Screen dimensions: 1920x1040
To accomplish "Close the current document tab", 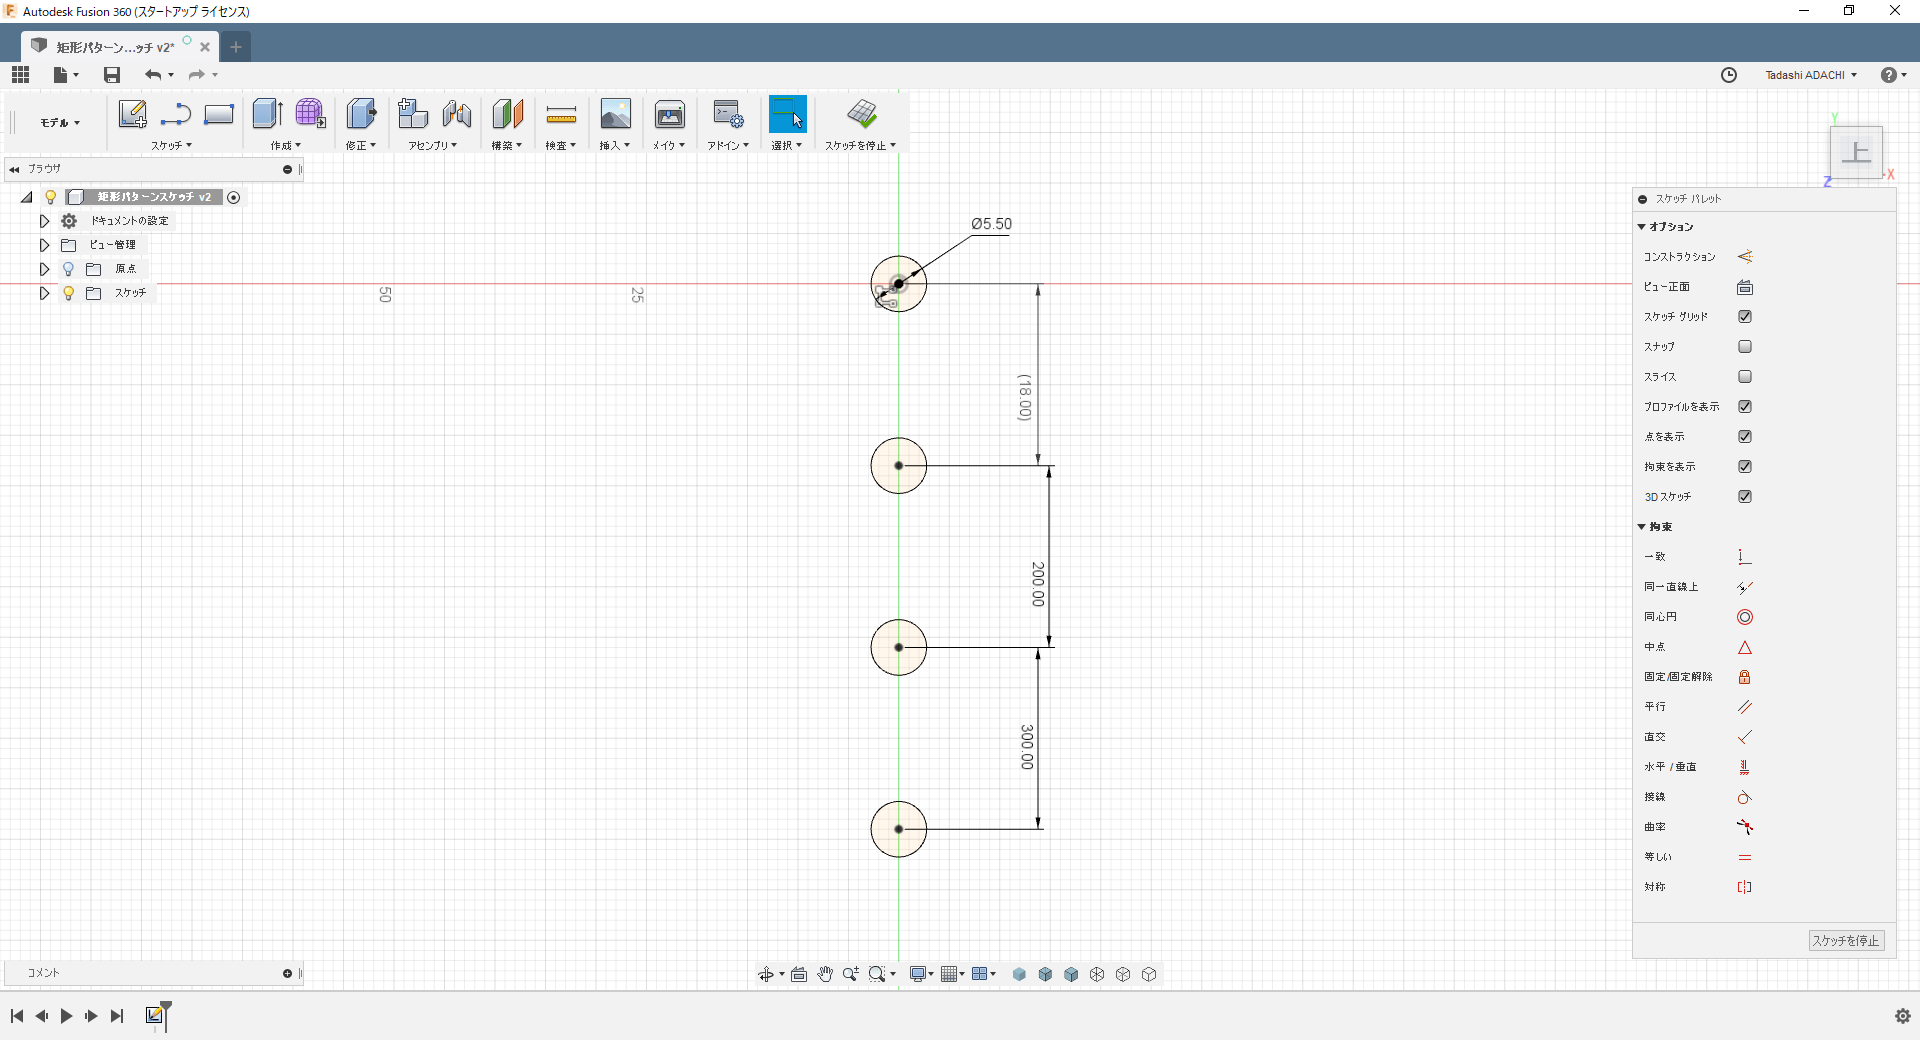I will coord(205,47).
